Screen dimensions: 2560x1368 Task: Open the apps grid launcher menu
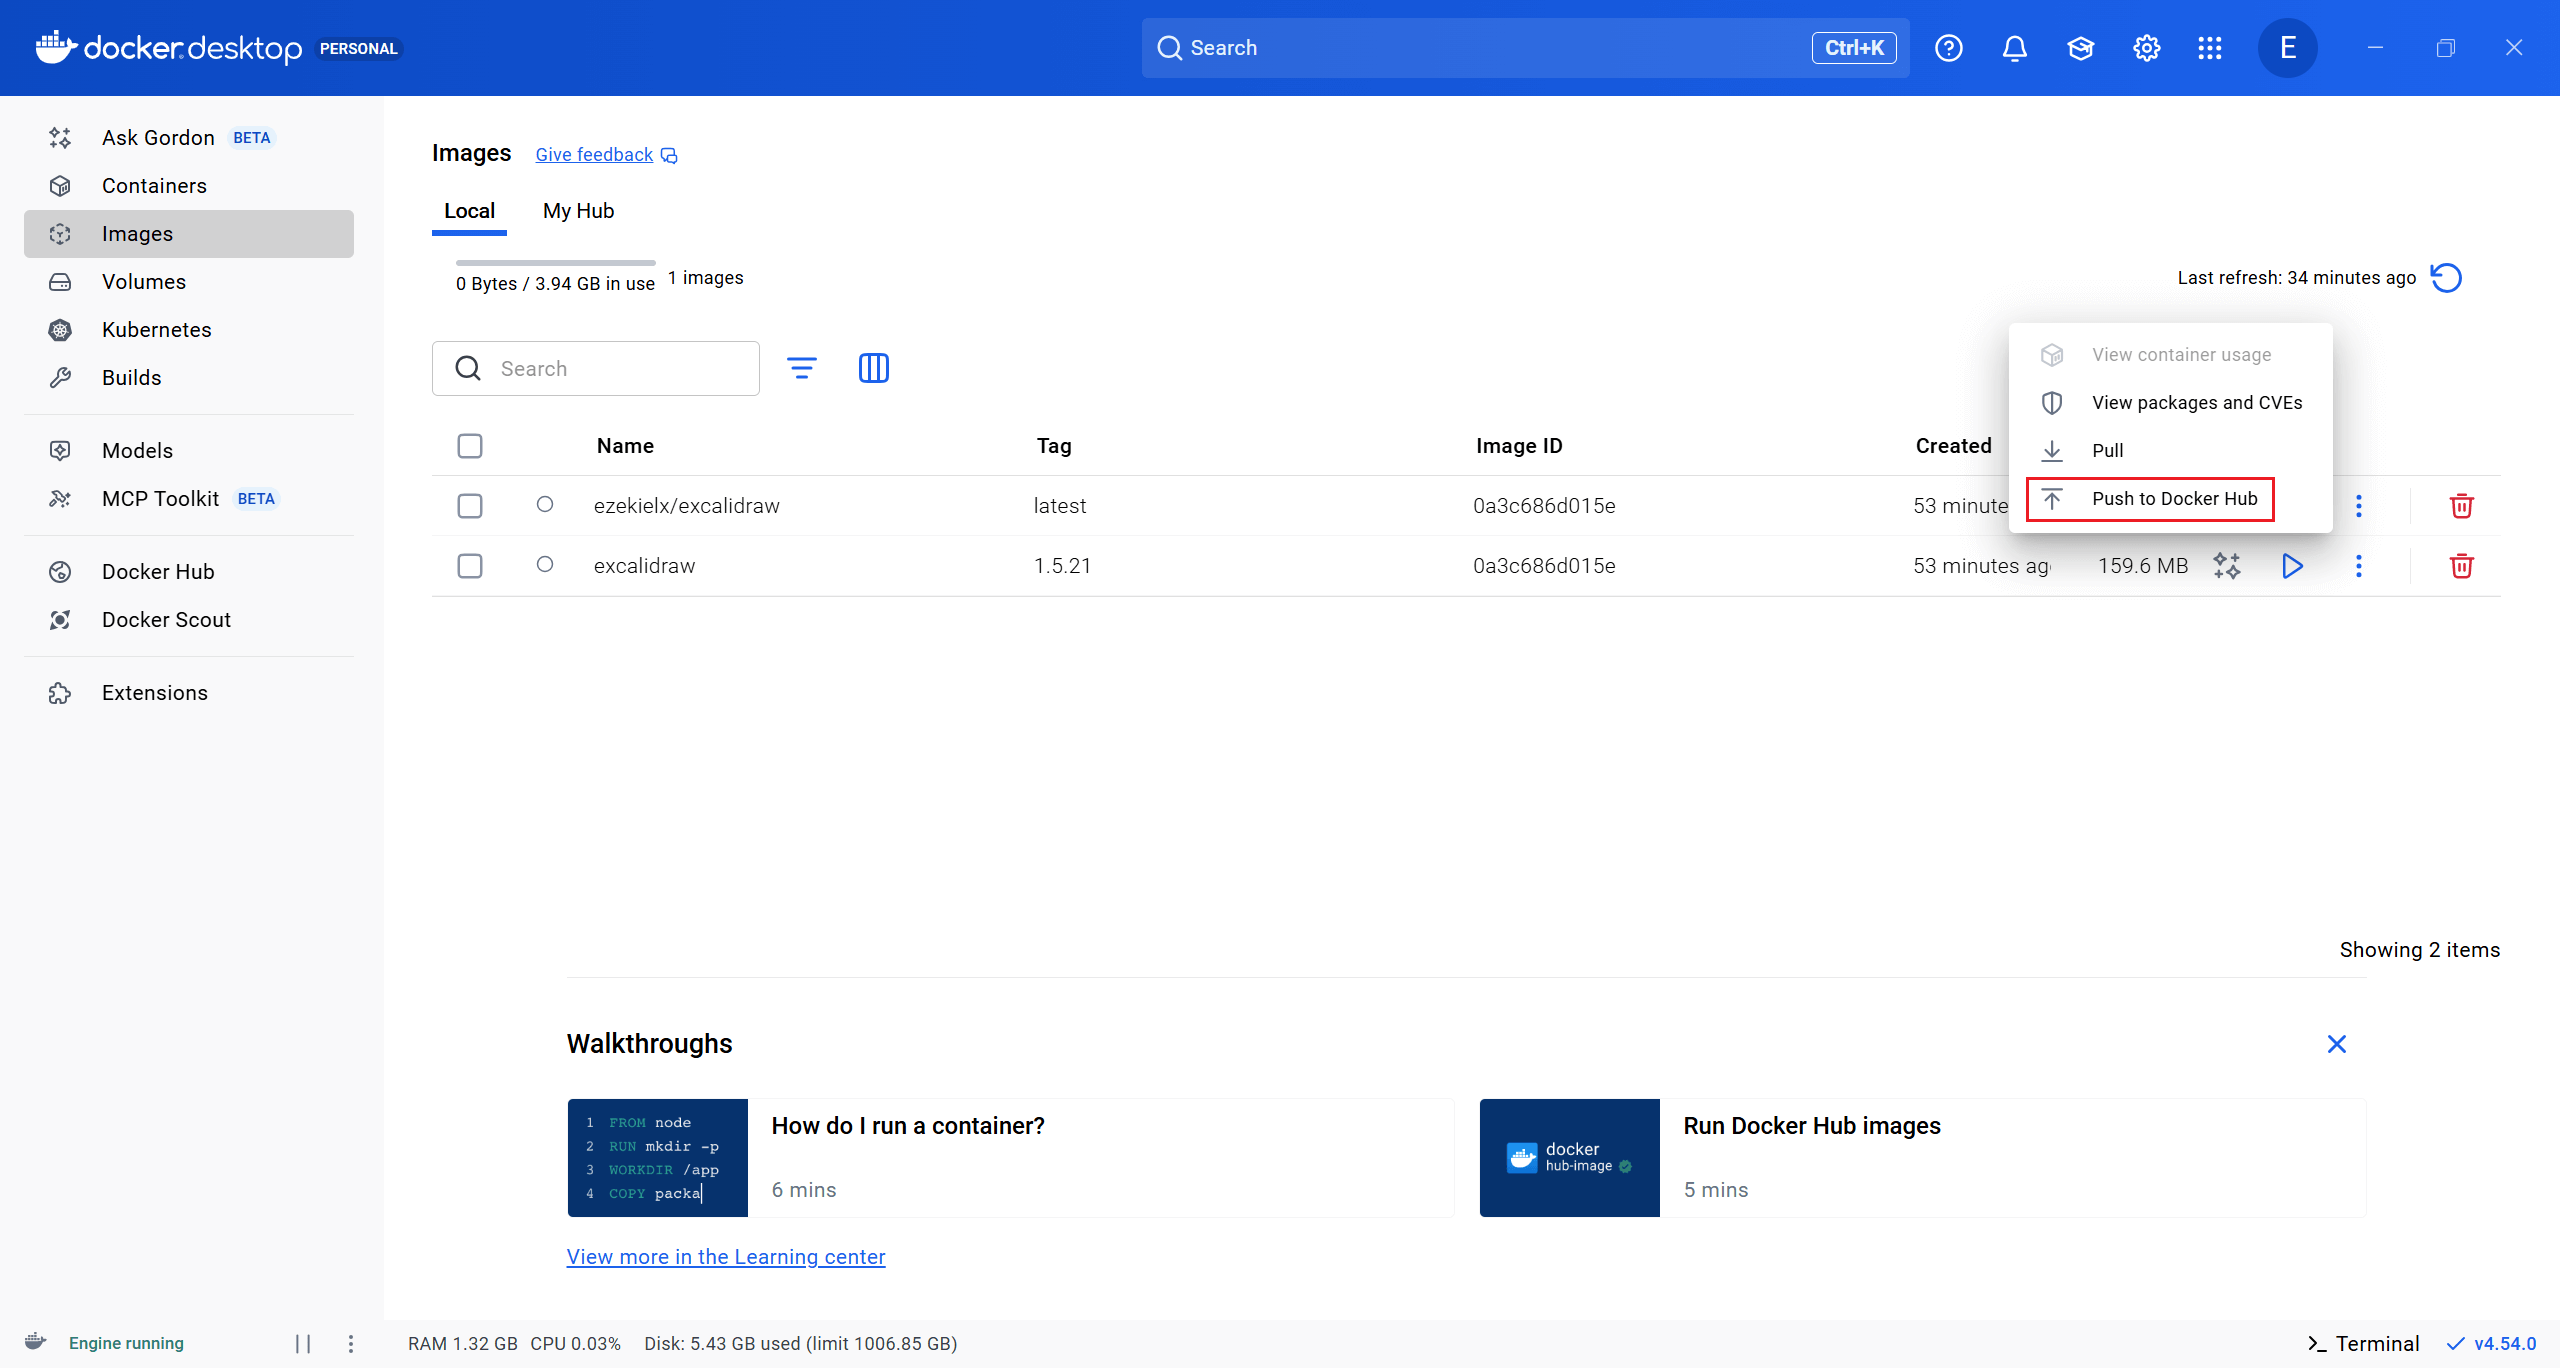[x=2210, y=48]
